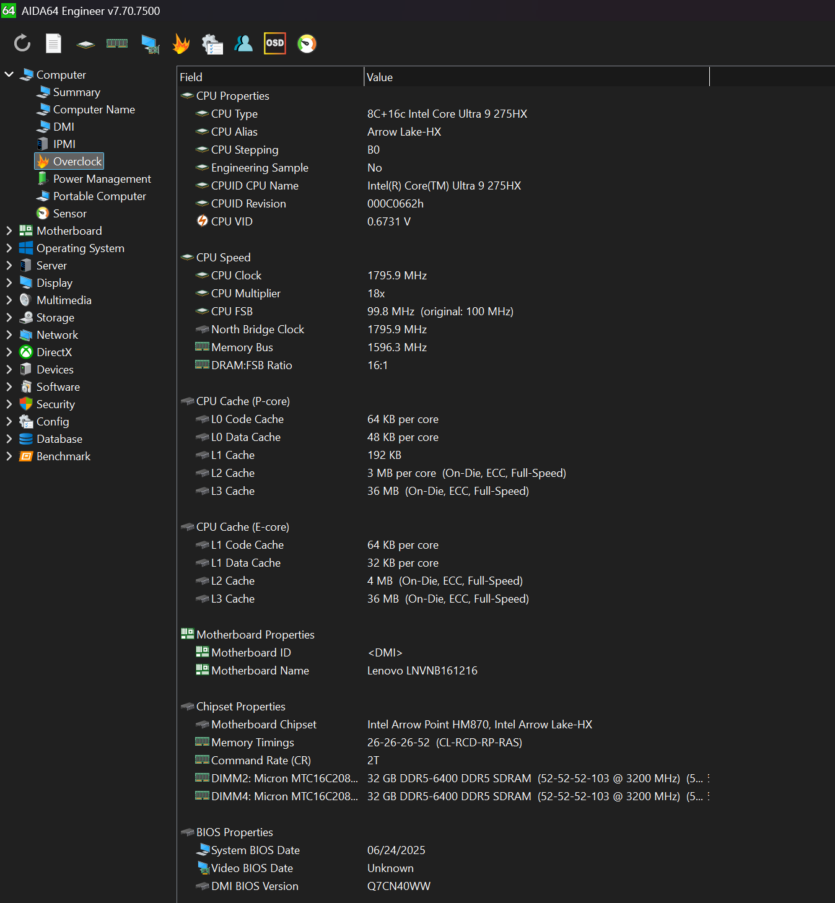Expand the Config tree node

pyautogui.click(x=9, y=422)
